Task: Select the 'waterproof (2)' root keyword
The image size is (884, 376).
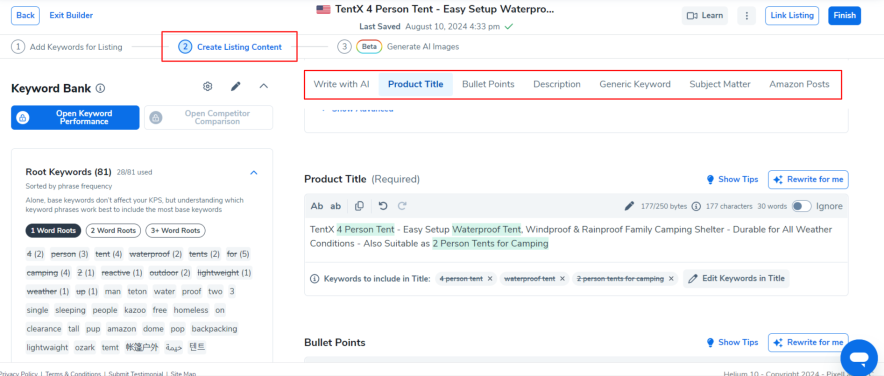Action: coord(156,254)
